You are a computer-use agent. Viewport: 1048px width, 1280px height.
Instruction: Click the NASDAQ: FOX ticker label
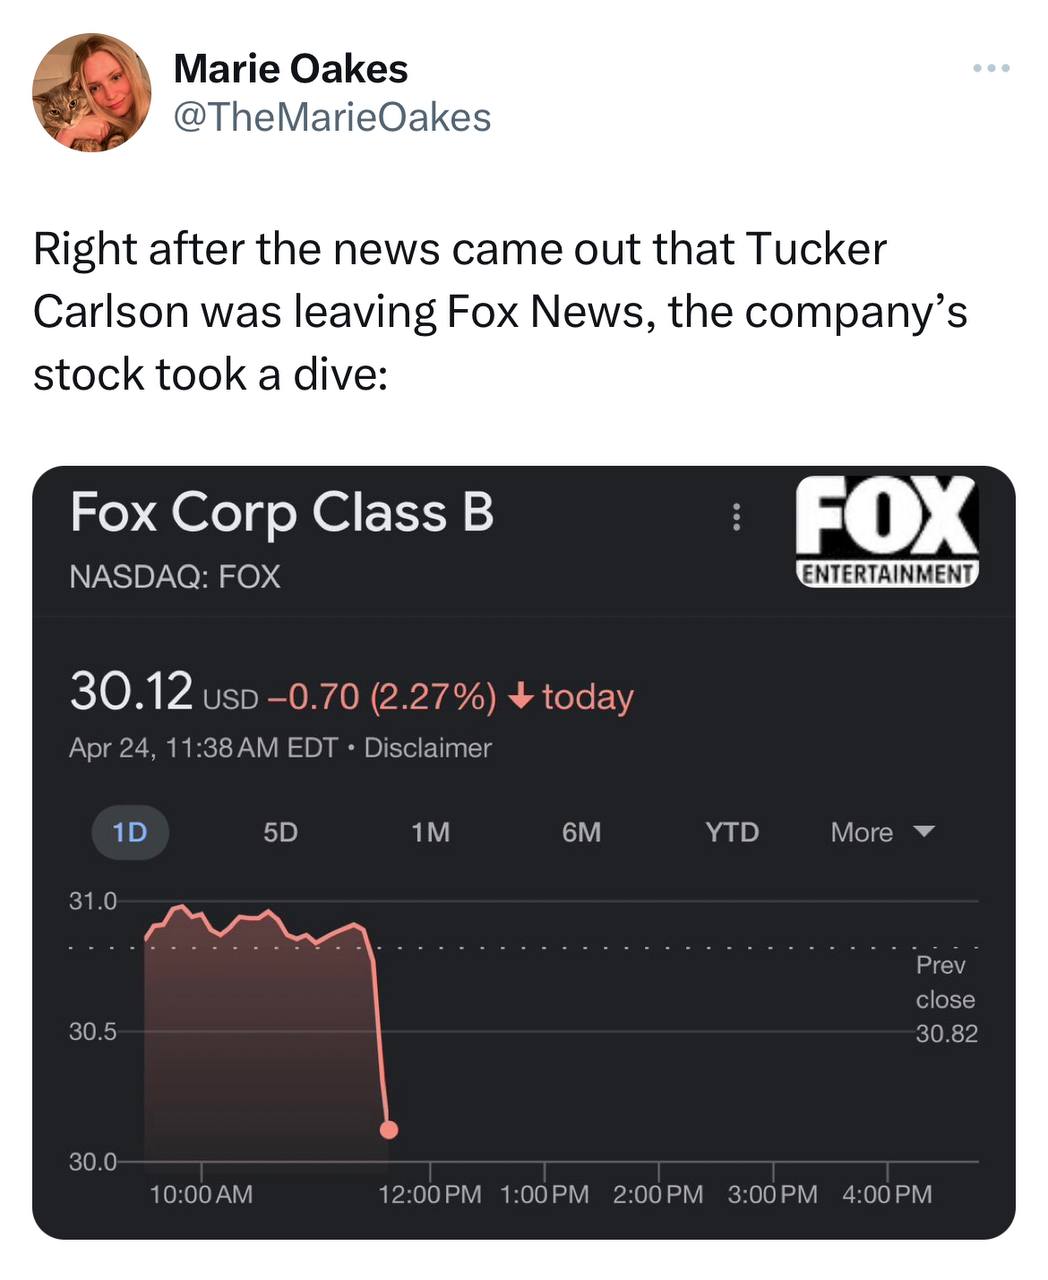click(x=175, y=577)
